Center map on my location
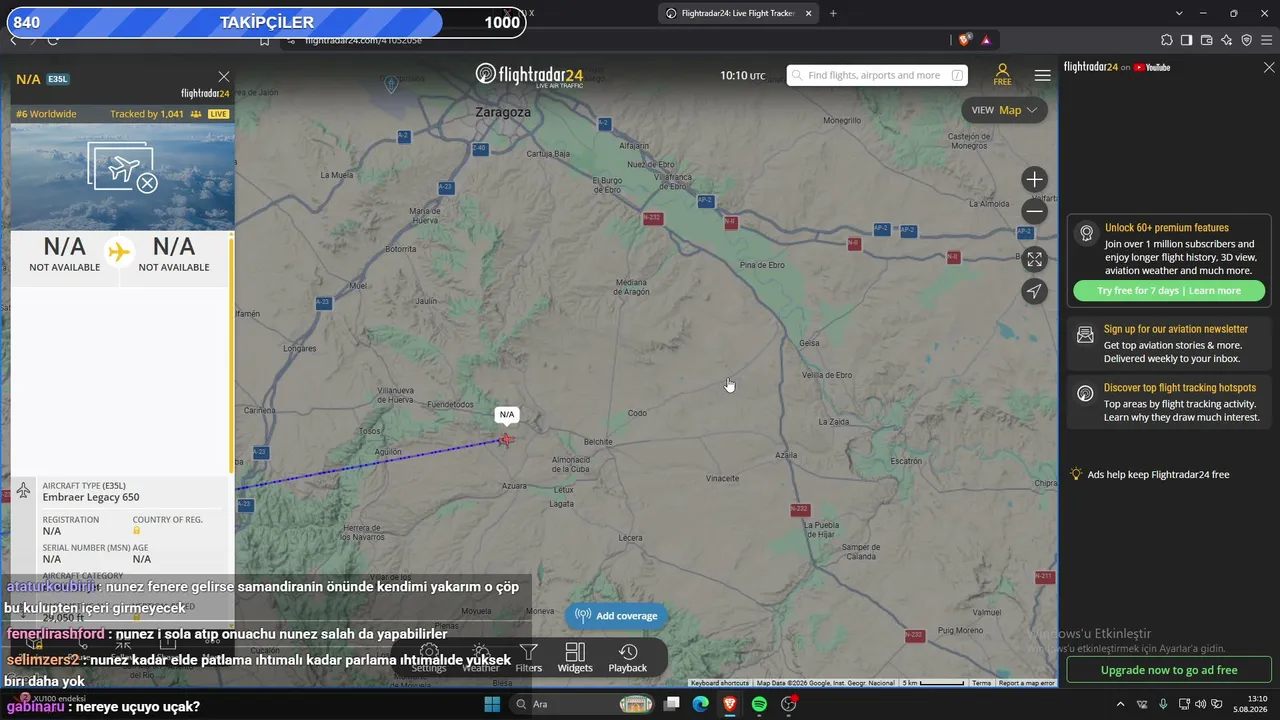1280x720 pixels. point(1035,291)
